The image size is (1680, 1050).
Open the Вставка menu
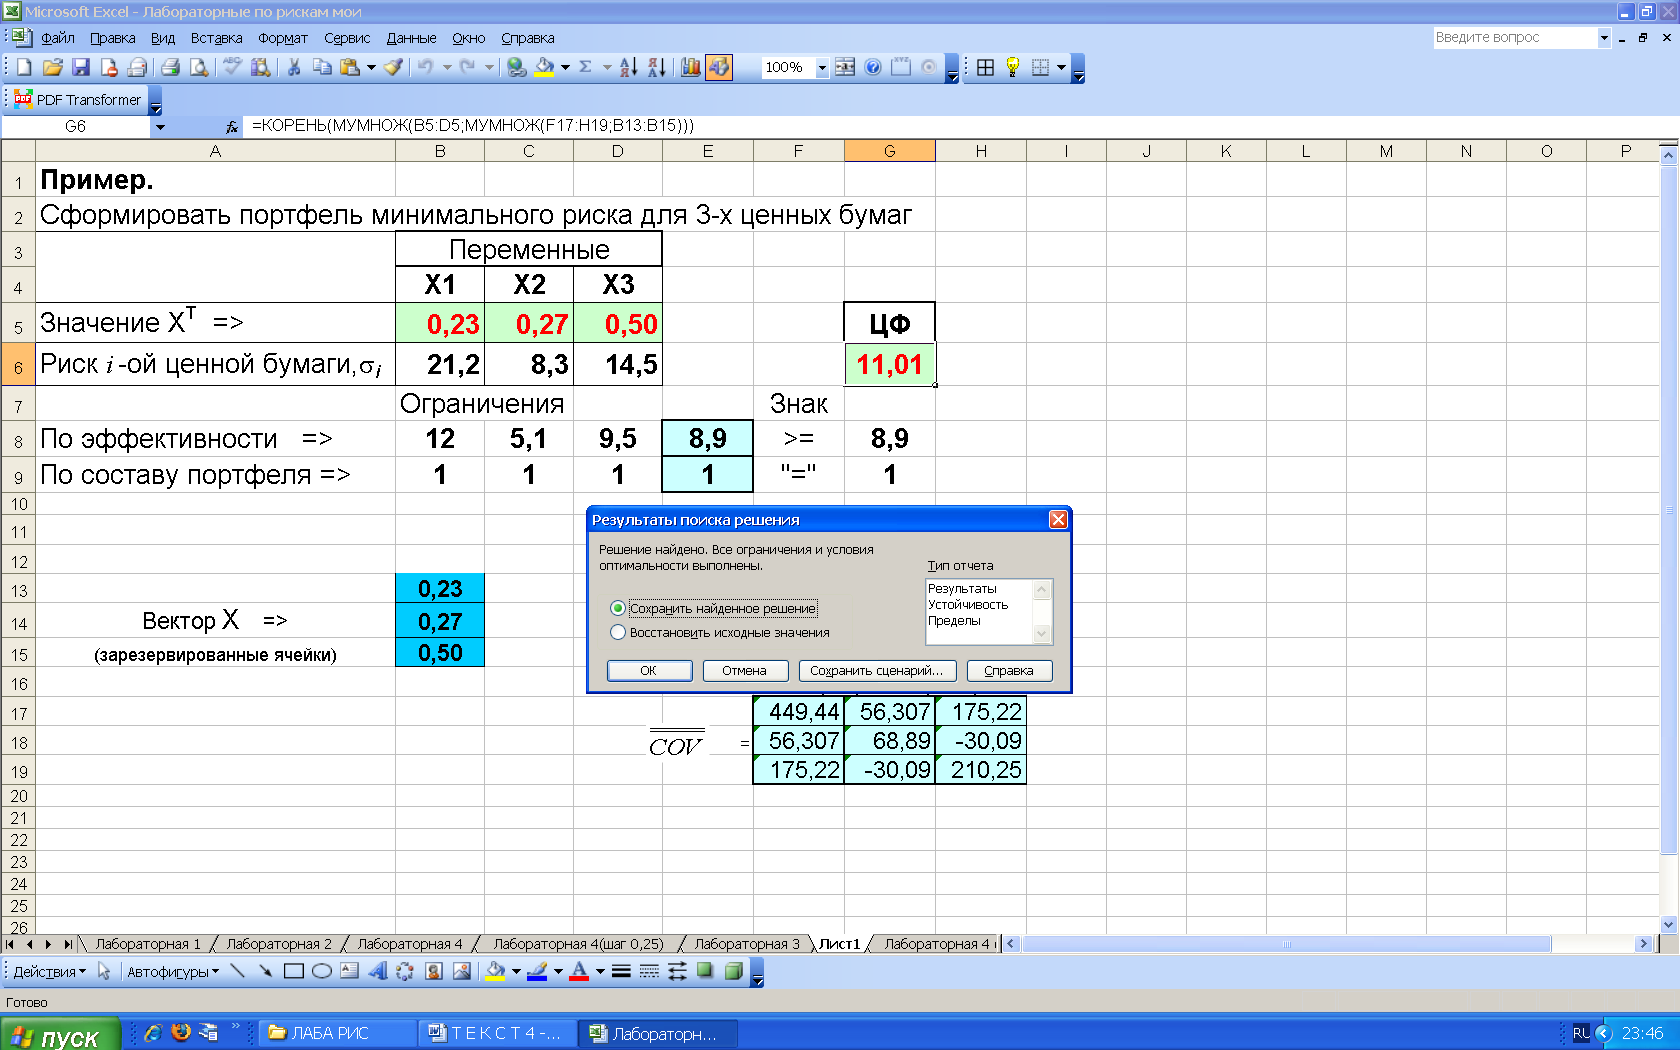pyautogui.click(x=216, y=38)
